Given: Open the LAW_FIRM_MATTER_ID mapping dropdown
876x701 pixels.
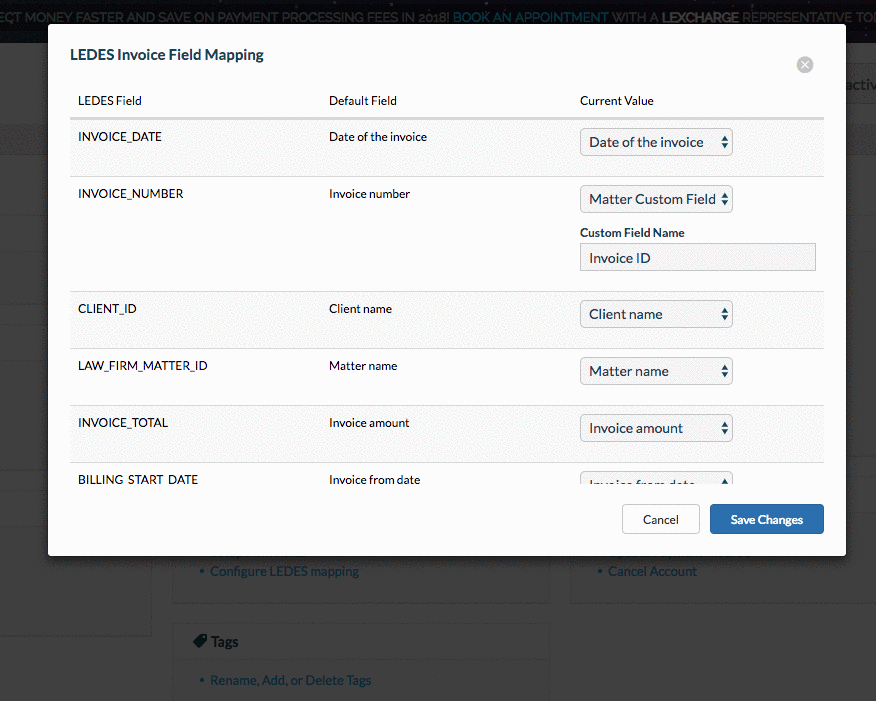Looking at the screenshot, I should coord(655,370).
